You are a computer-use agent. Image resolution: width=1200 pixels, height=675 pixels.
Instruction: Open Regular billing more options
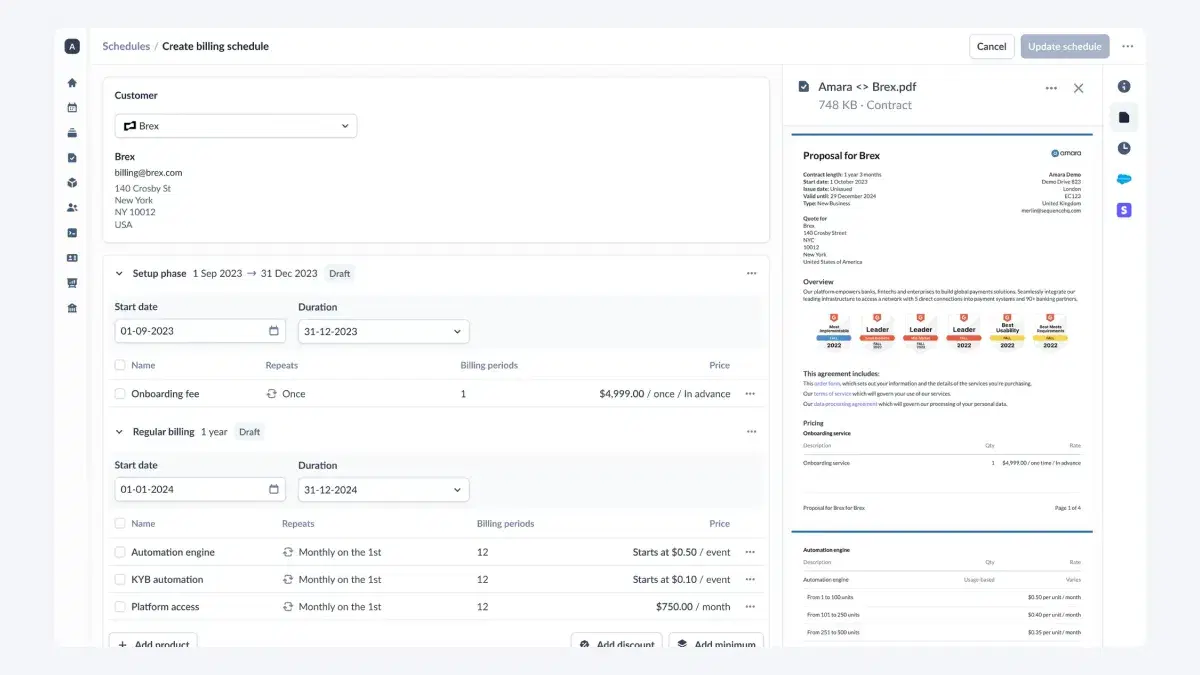751,432
